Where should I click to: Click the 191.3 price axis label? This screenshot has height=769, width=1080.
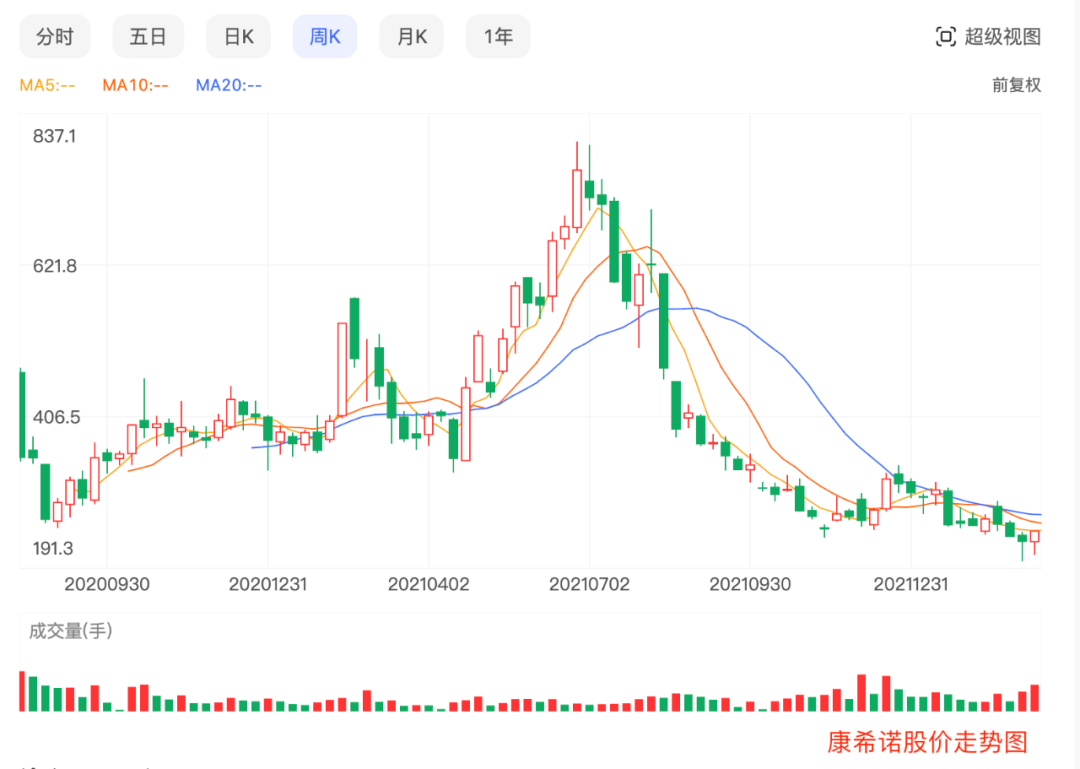click(53, 548)
